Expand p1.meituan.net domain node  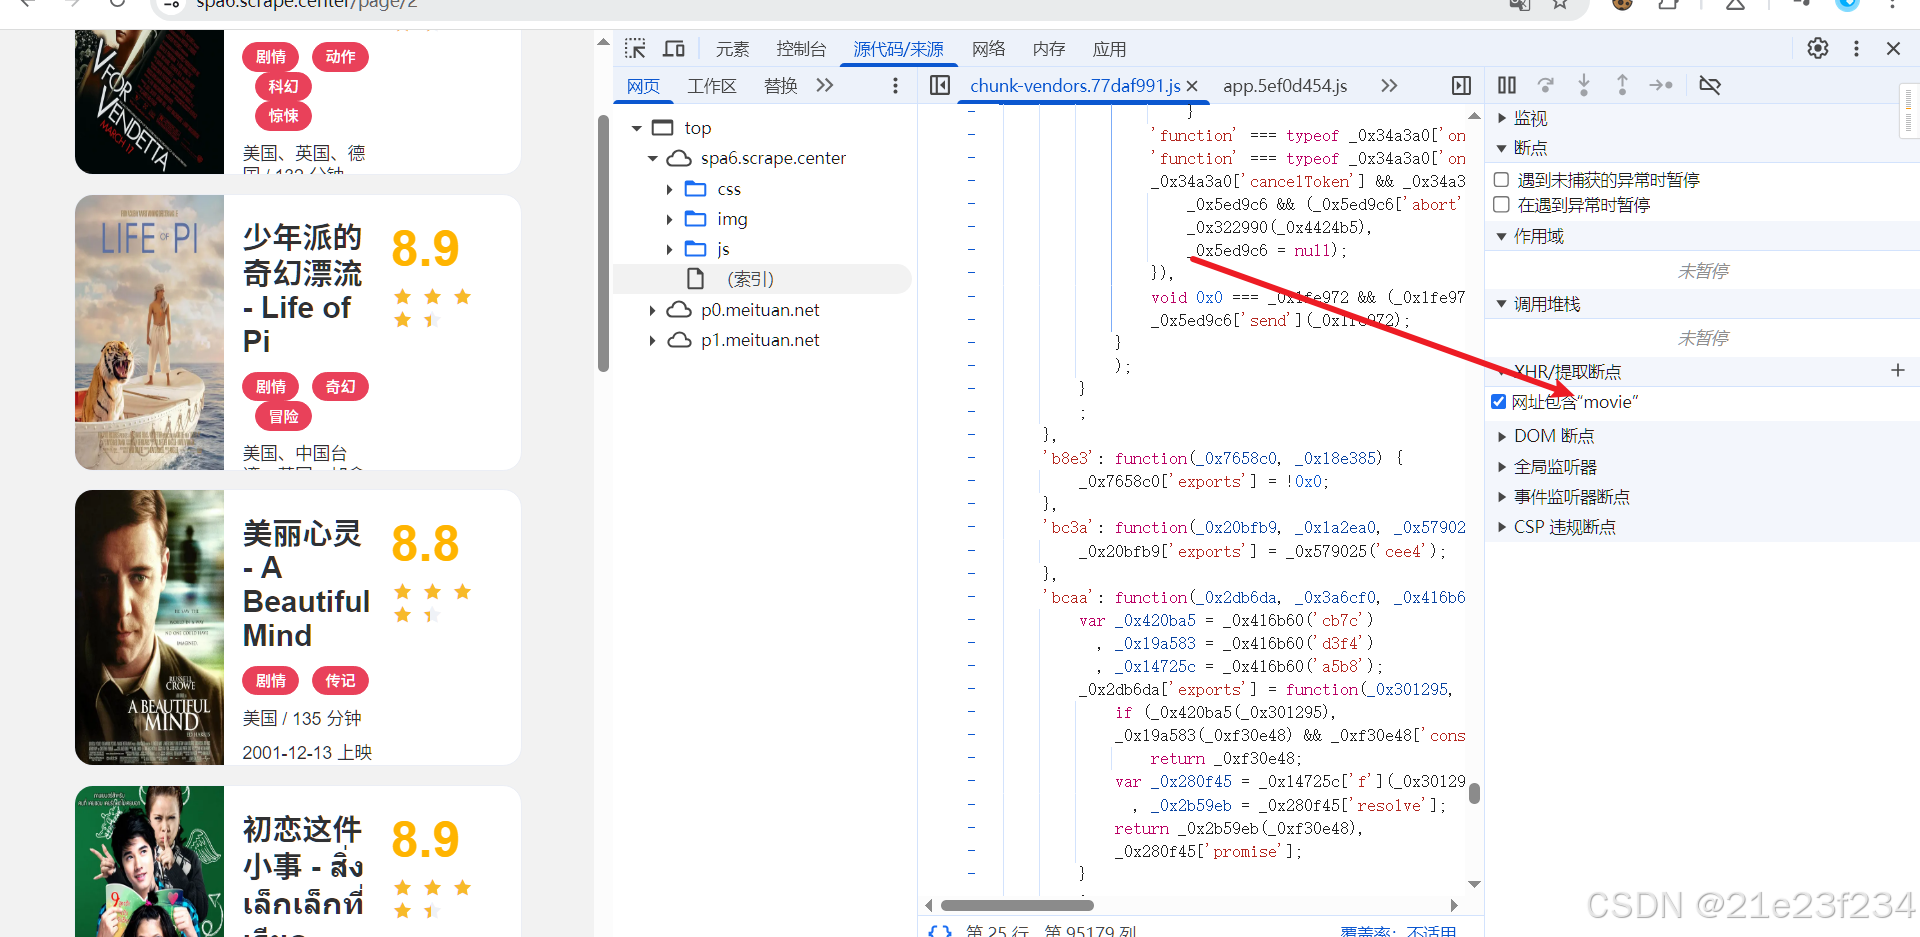(653, 340)
